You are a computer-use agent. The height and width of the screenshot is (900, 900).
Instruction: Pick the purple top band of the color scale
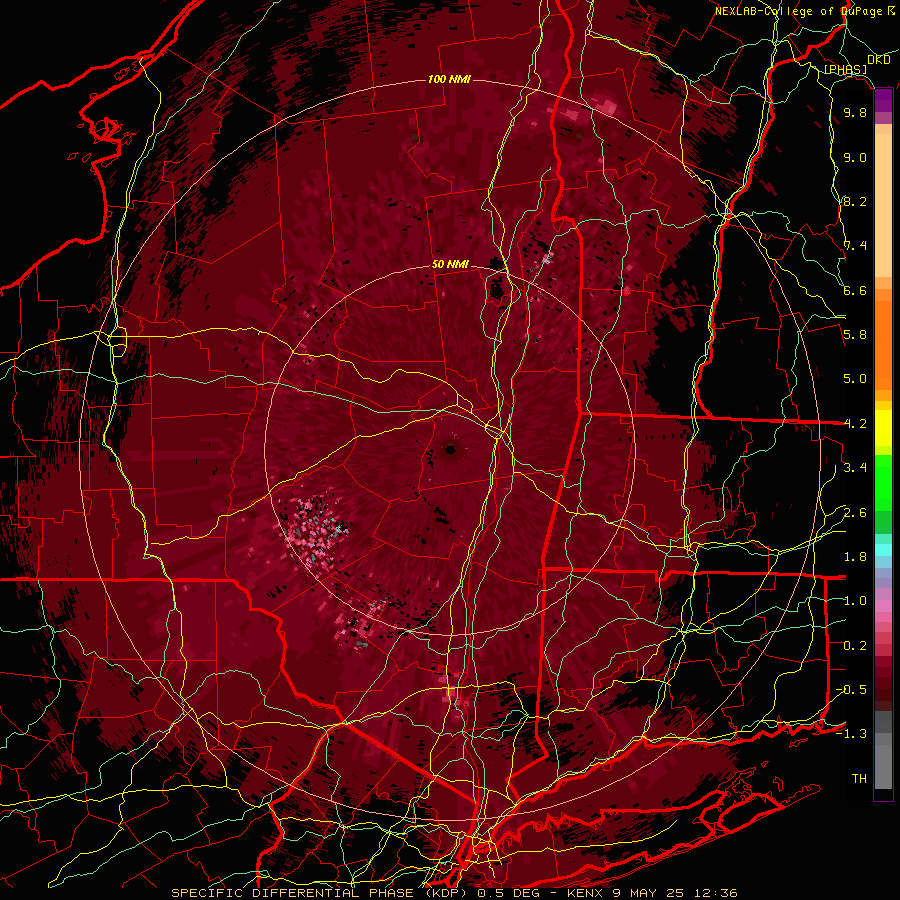pos(883,100)
